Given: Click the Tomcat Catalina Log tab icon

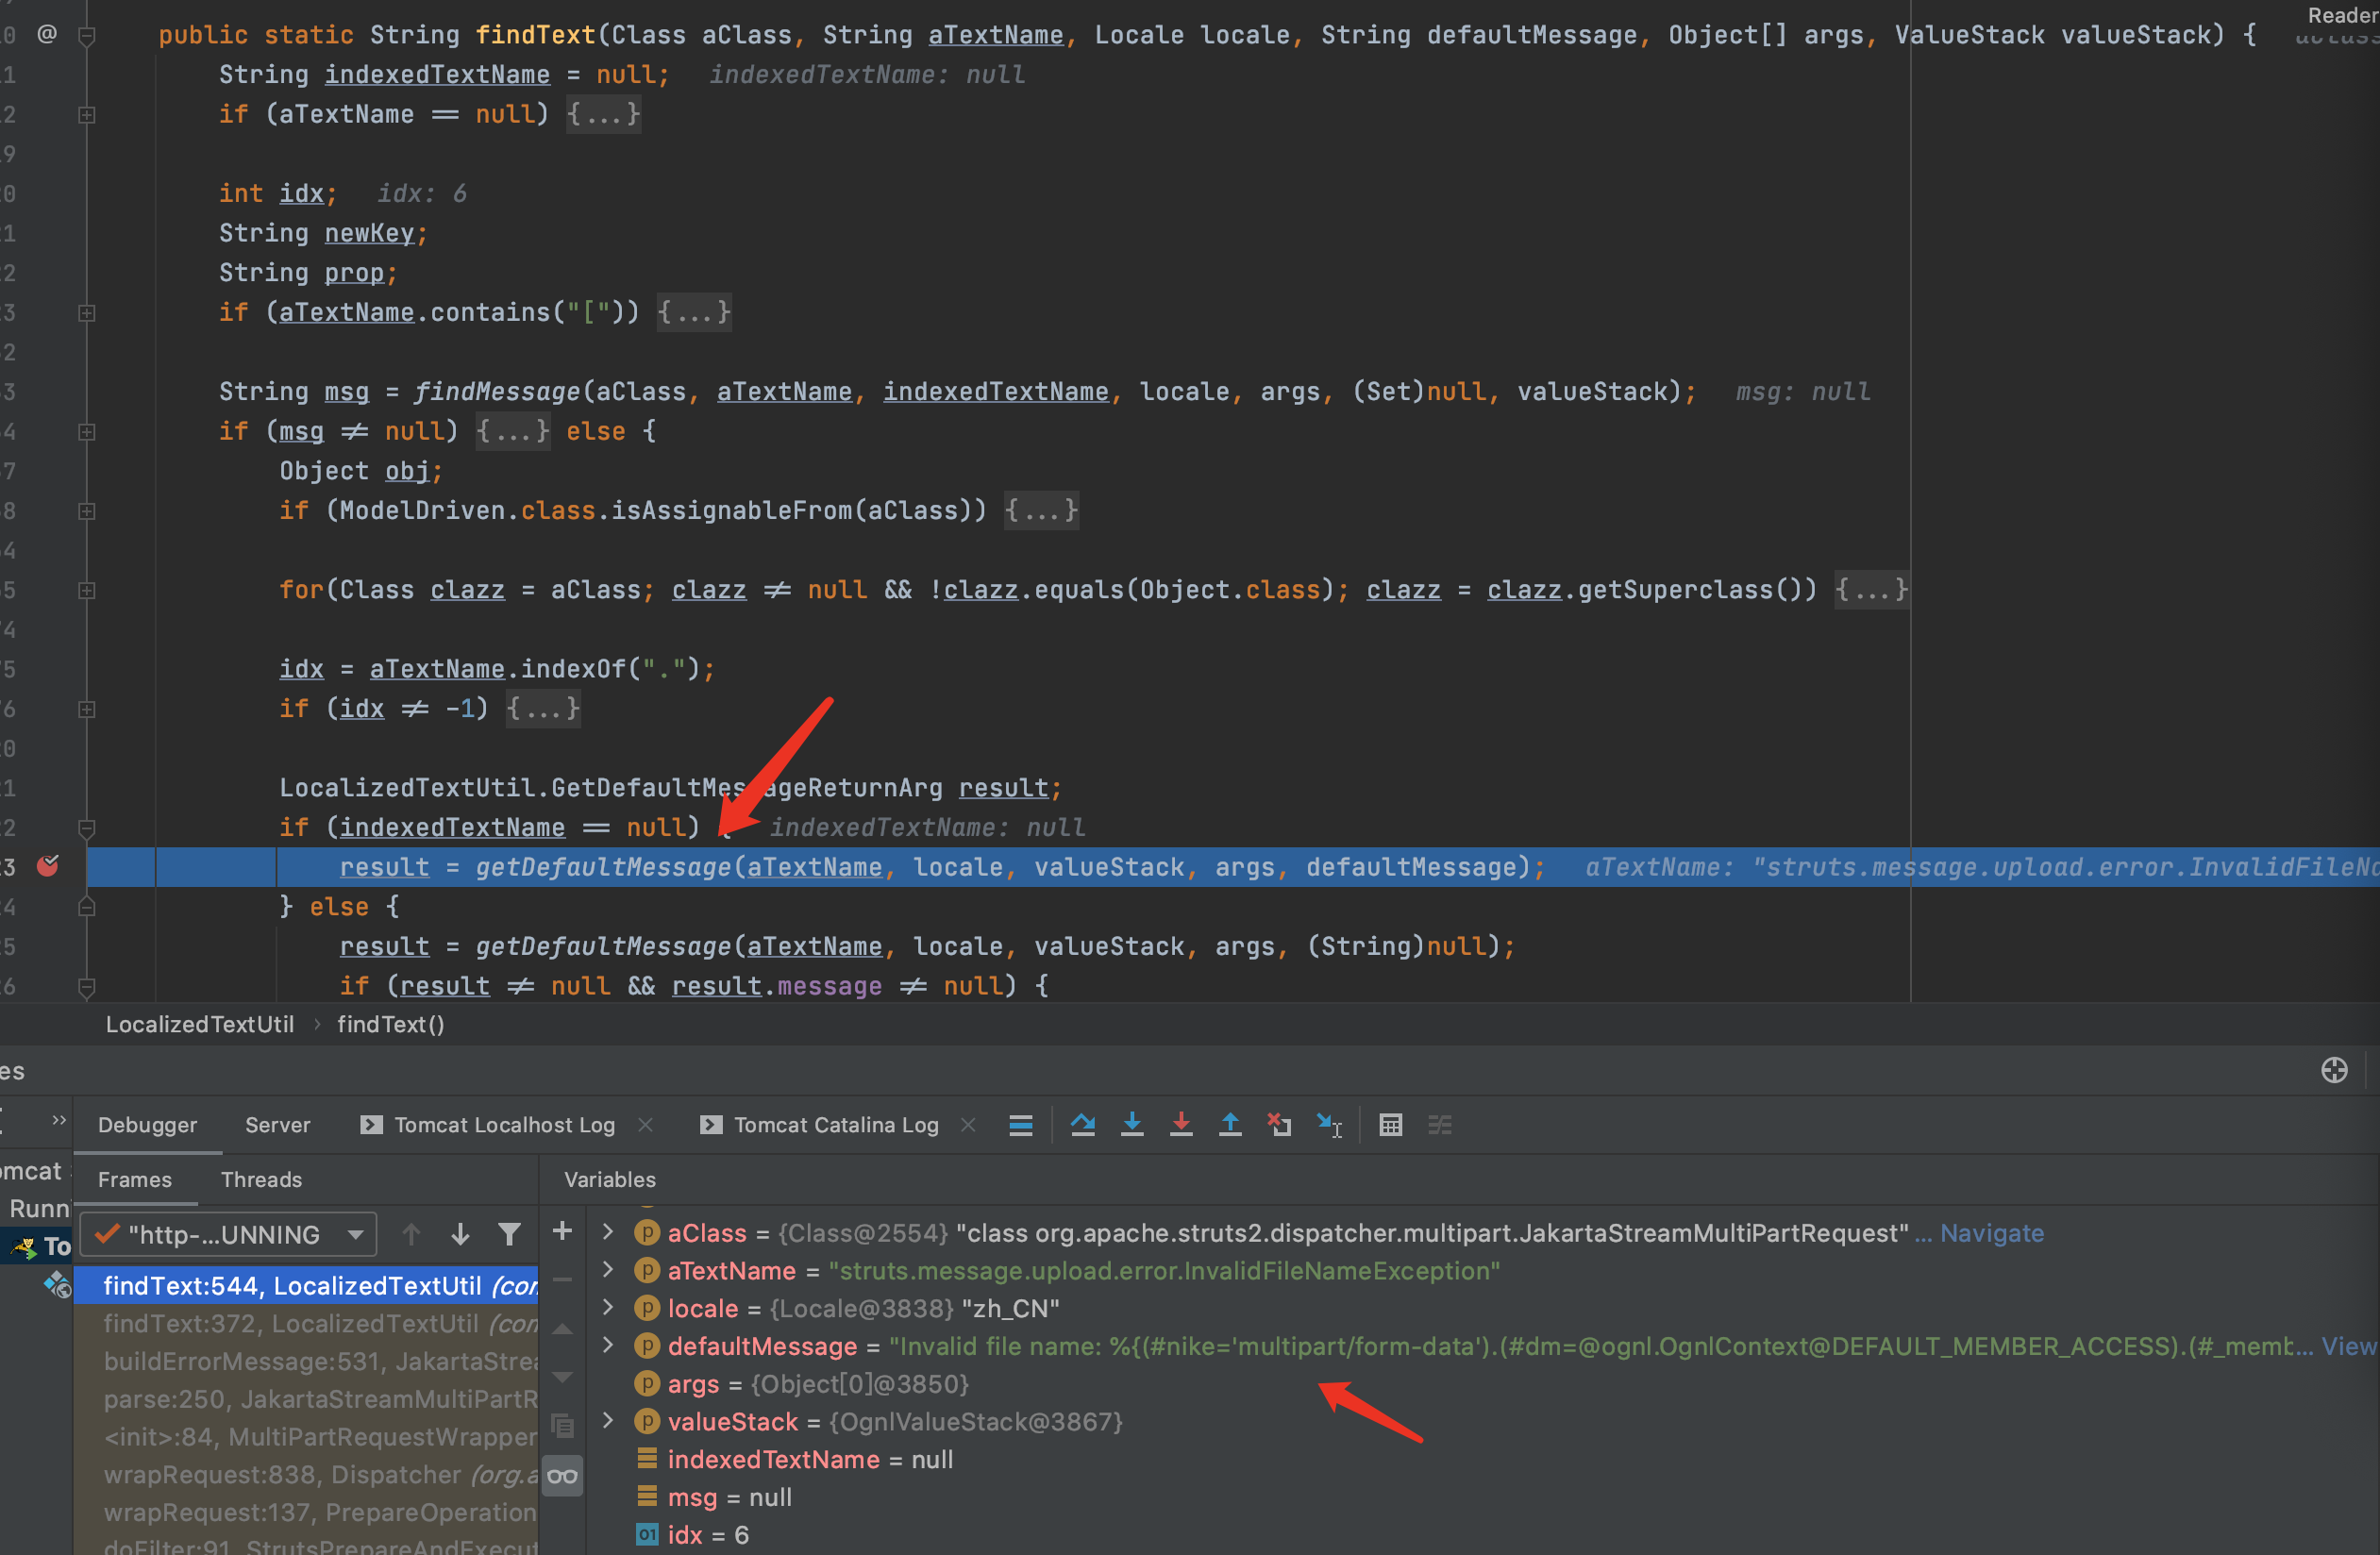Looking at the screenshot, I should [711, 1125].
